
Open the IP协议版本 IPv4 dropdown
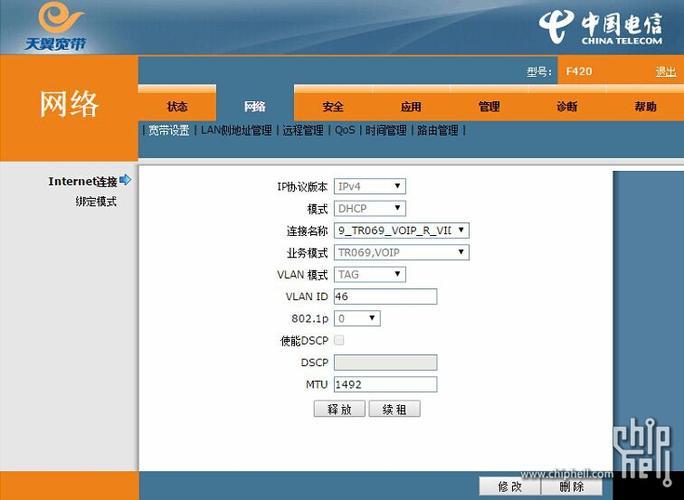[x=370, y=186]
